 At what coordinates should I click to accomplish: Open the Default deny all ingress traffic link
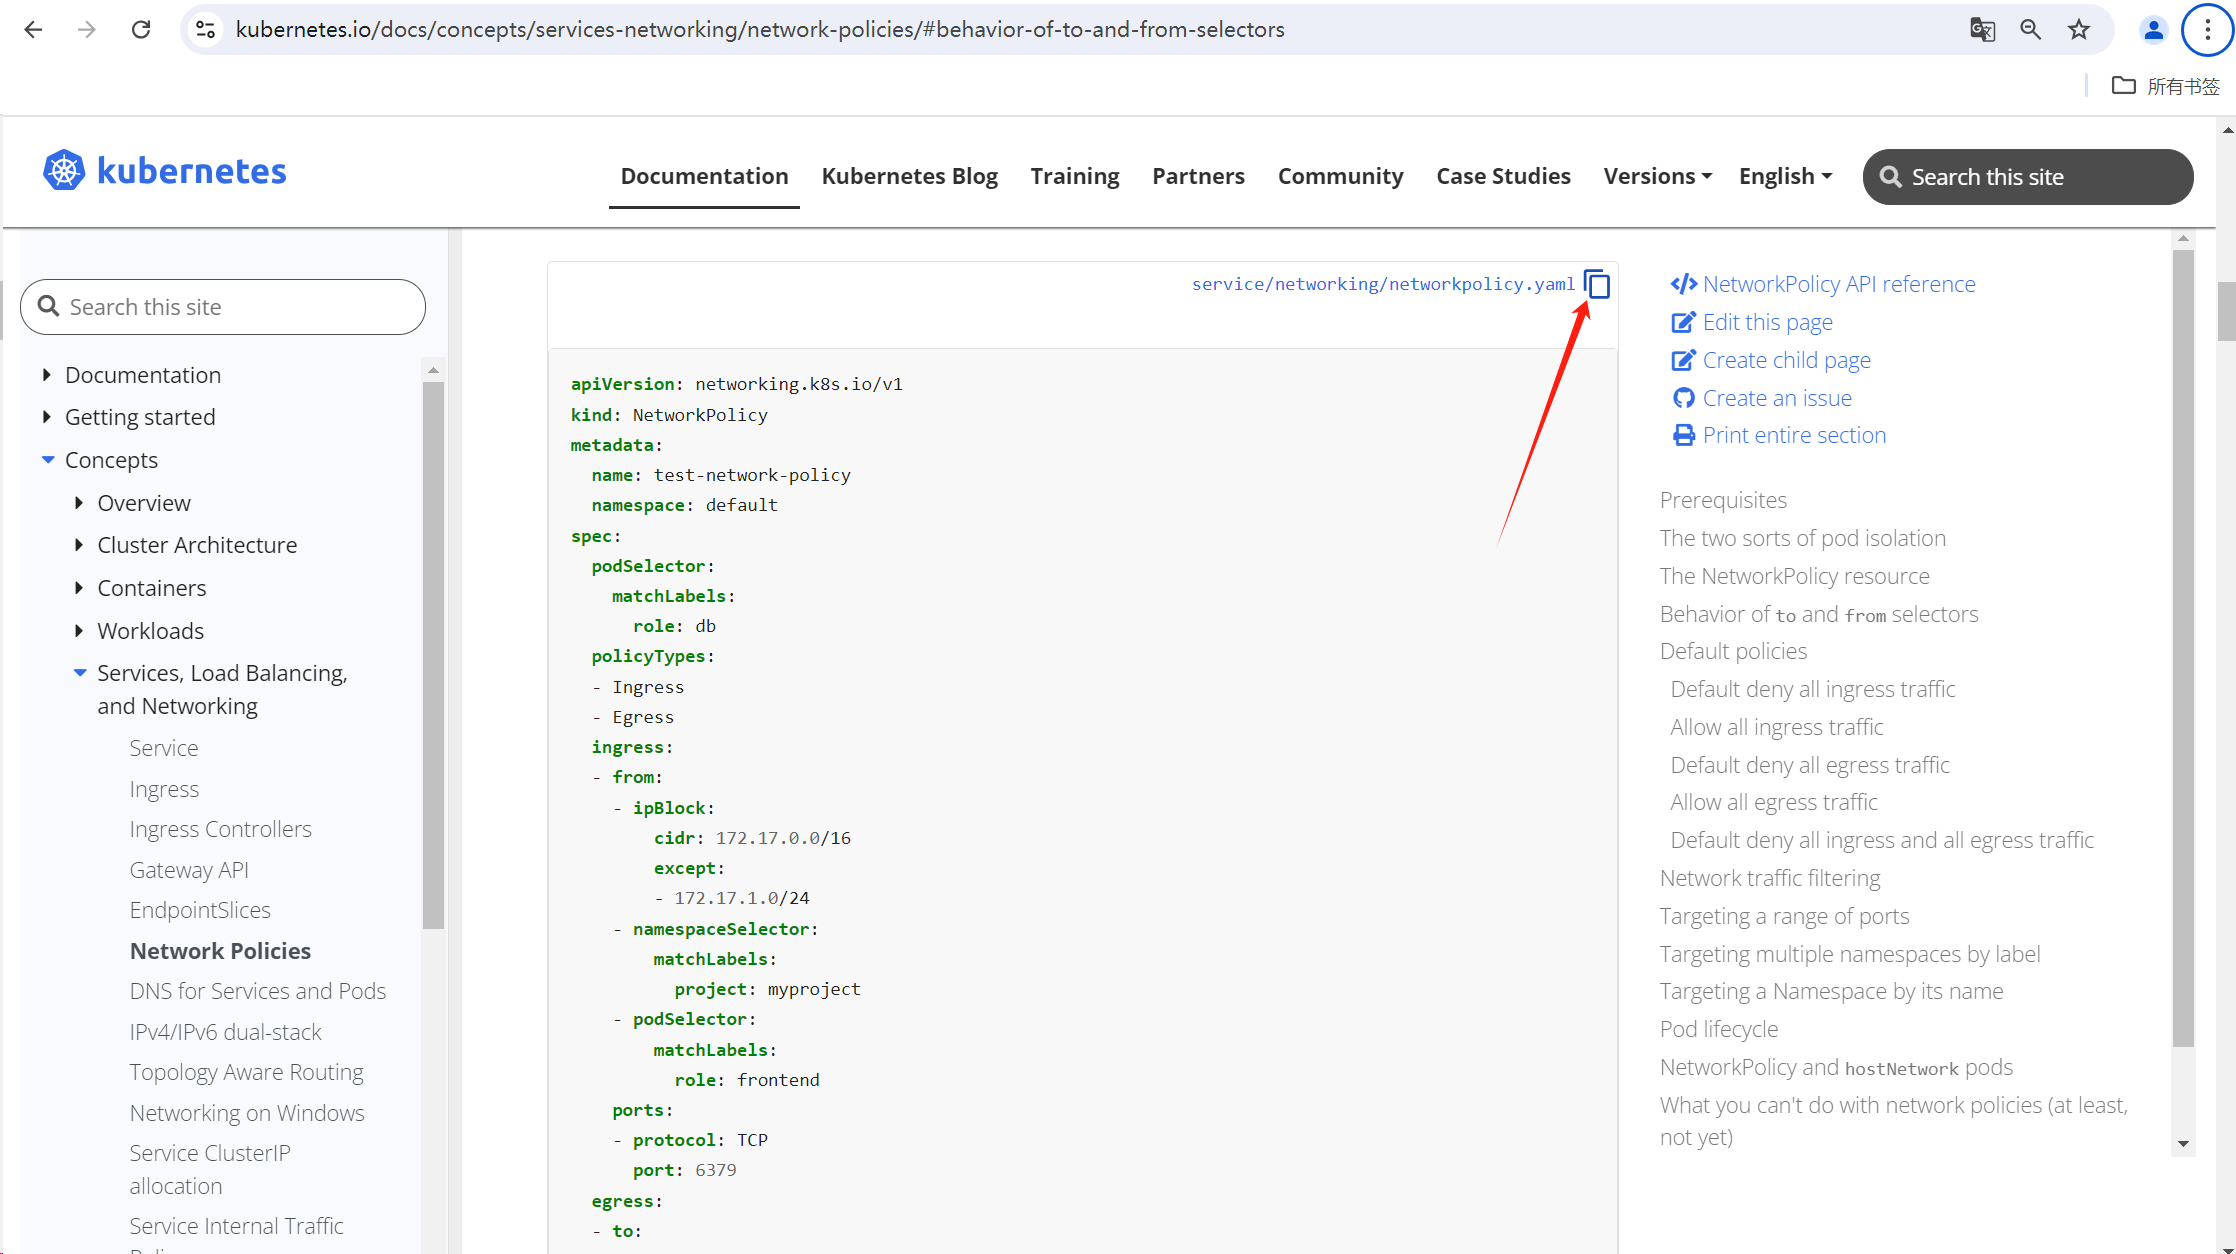point(1812,689)
